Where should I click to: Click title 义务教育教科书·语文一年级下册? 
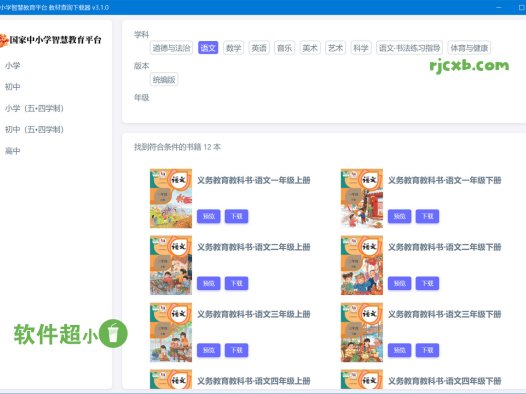[444, 180]
